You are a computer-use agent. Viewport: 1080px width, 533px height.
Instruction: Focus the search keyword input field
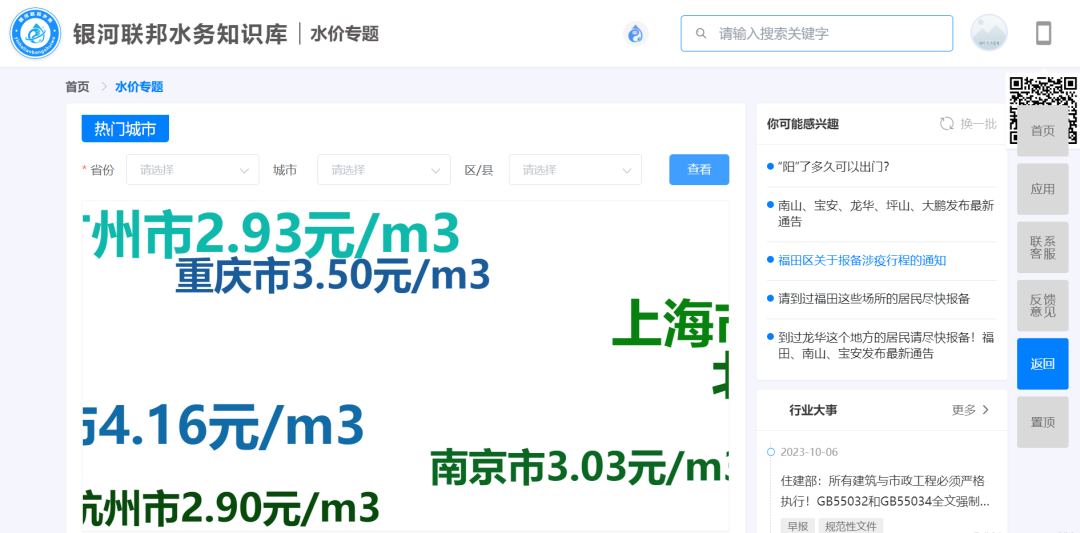tap(817, 33)
